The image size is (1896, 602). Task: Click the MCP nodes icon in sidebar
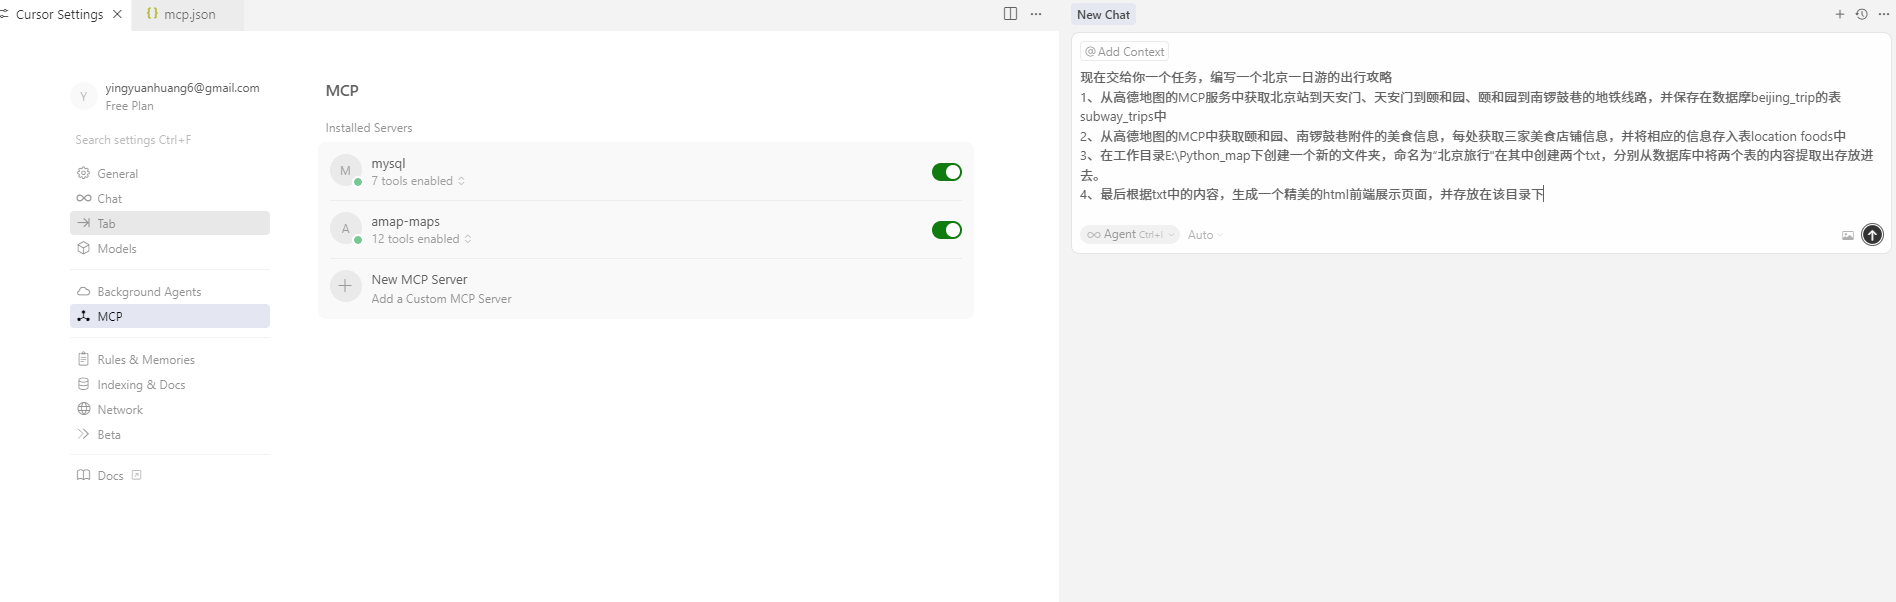click(84, 316)
